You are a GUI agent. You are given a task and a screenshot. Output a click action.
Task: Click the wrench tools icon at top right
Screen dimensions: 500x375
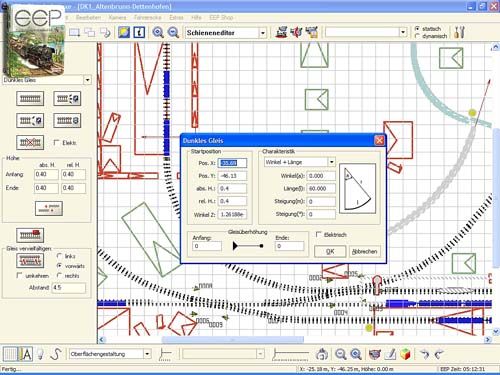[459, 32]
